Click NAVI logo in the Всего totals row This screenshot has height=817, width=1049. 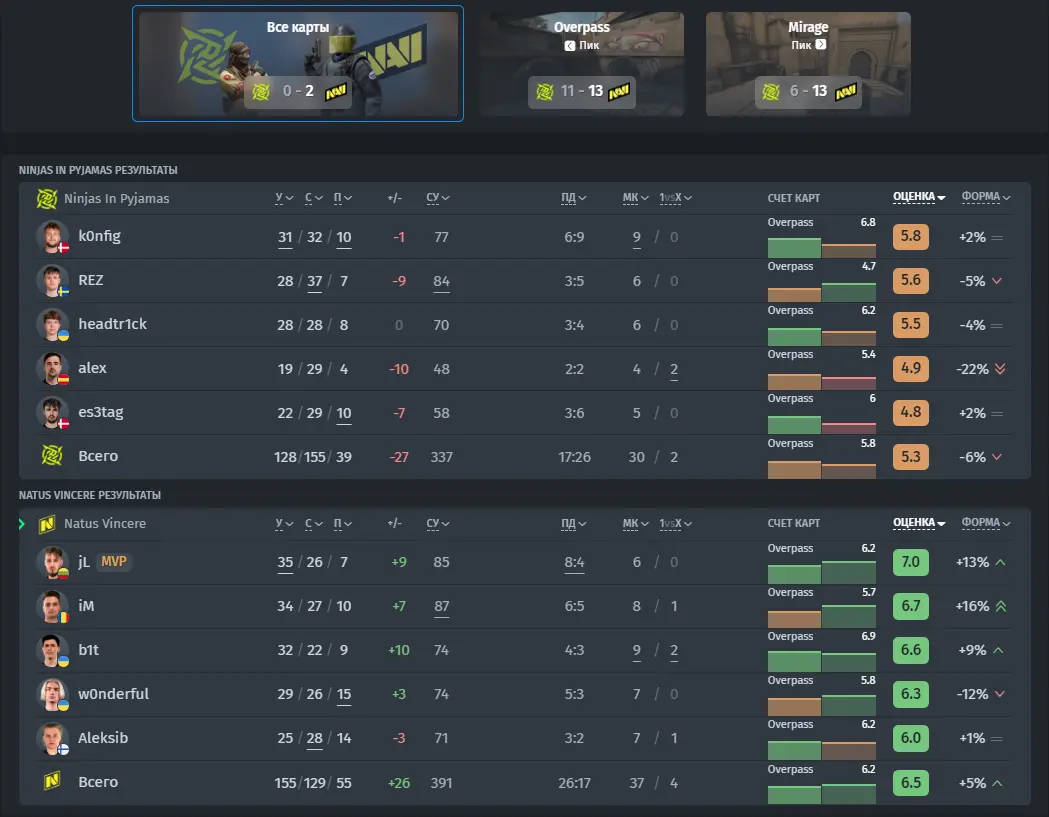(52, 781)
